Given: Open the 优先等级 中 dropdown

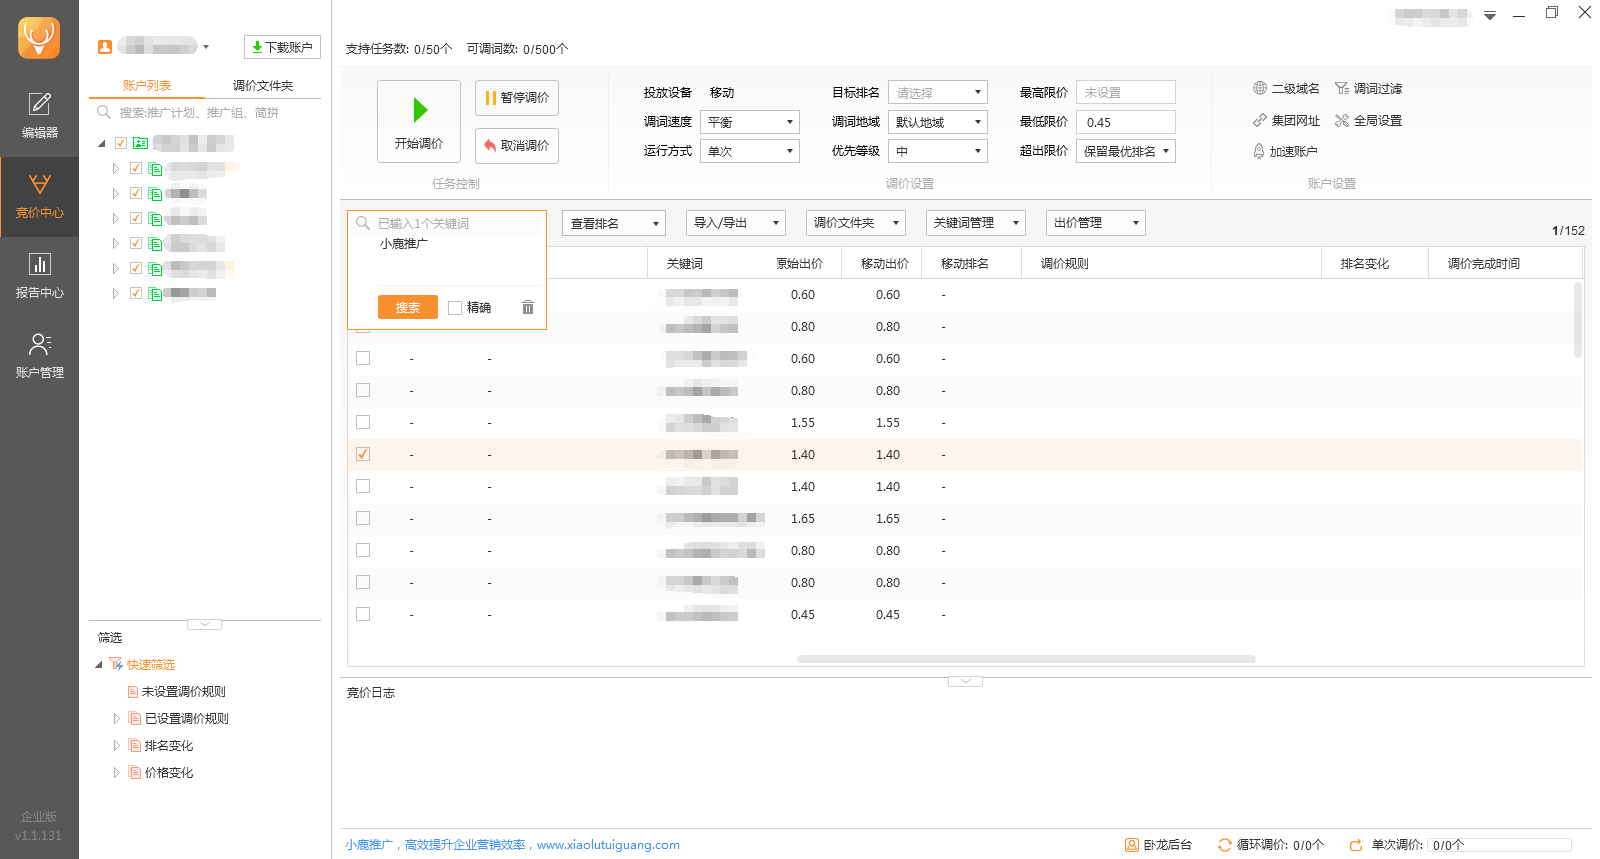Looking at the screenshot, I should (938, 151).
